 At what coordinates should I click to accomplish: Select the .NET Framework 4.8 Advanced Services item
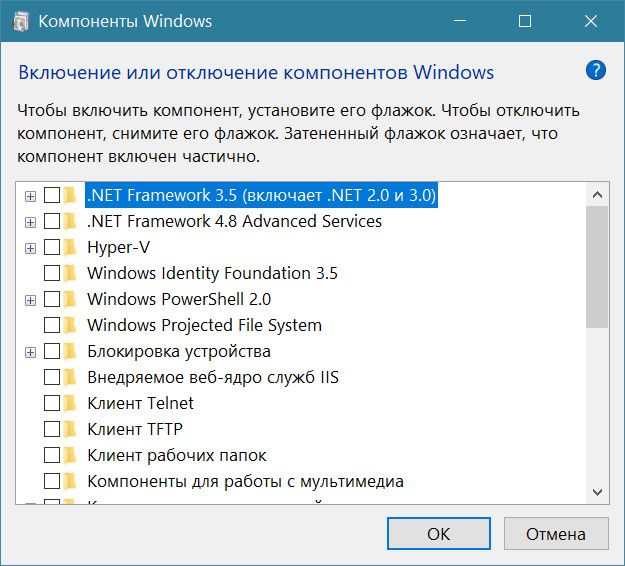(x=234, y=221)
